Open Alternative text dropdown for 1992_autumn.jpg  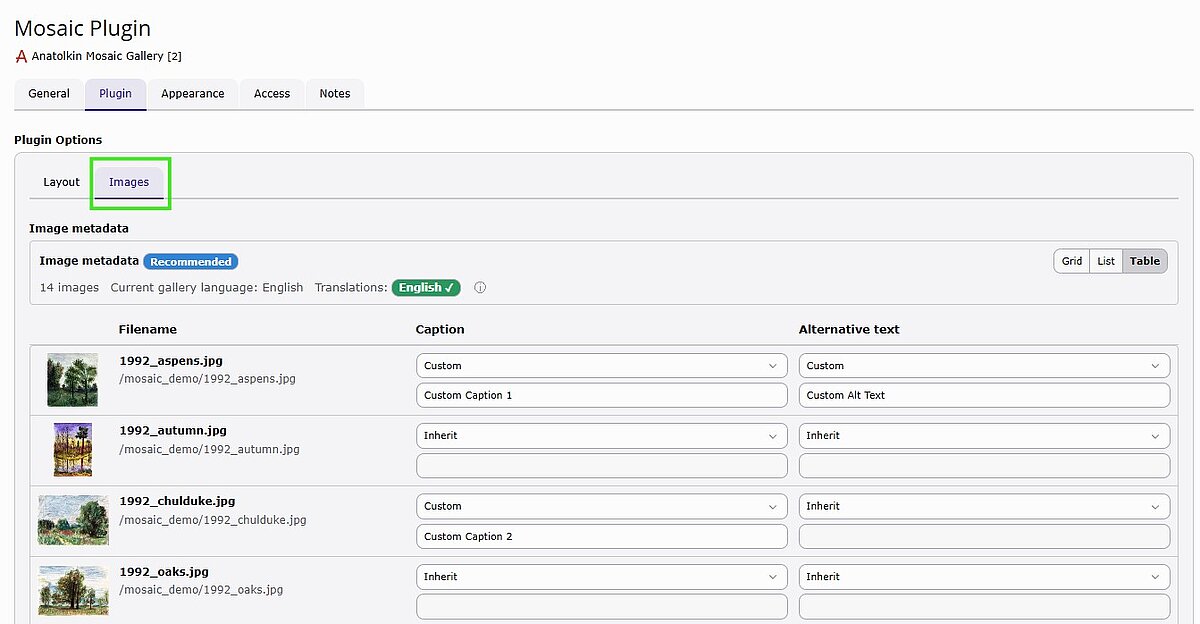click(984, 436)
